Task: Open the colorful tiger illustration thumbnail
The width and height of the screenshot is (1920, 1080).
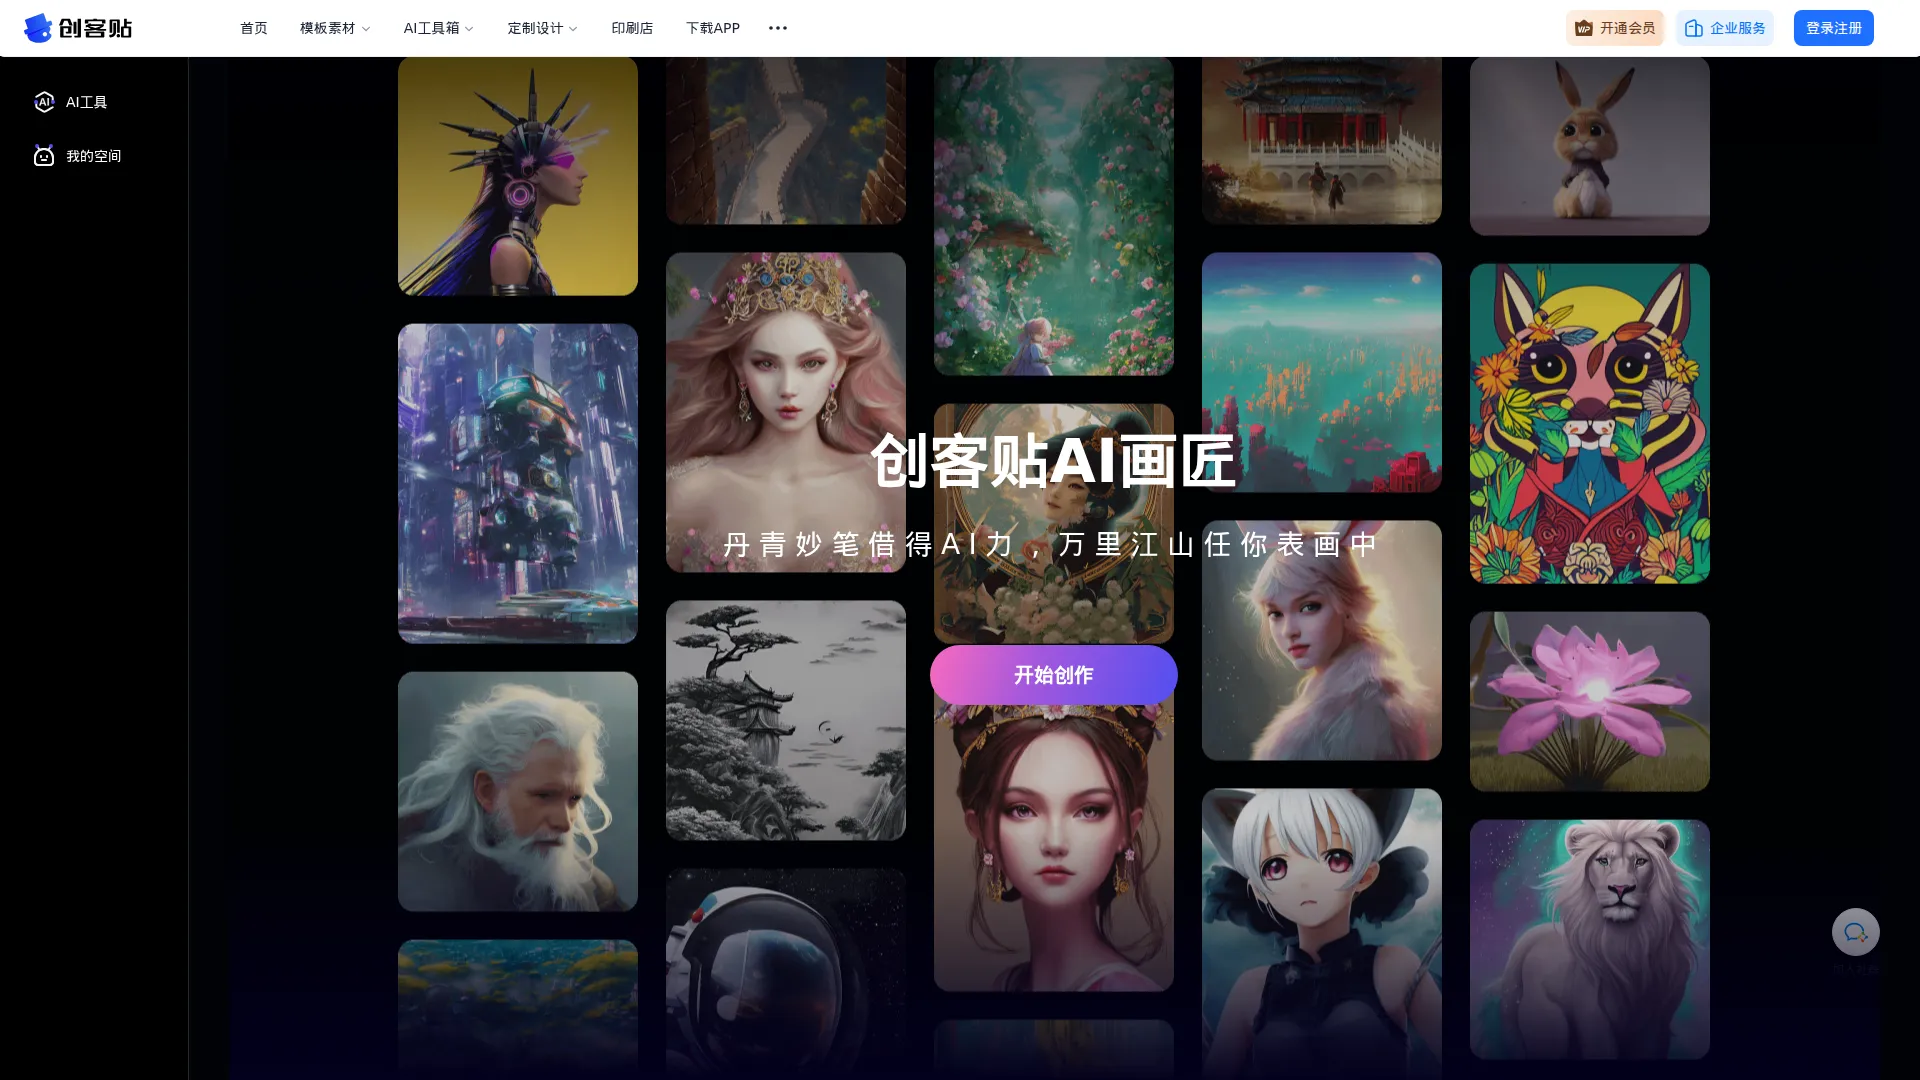Action: (x=1590, y=424)
